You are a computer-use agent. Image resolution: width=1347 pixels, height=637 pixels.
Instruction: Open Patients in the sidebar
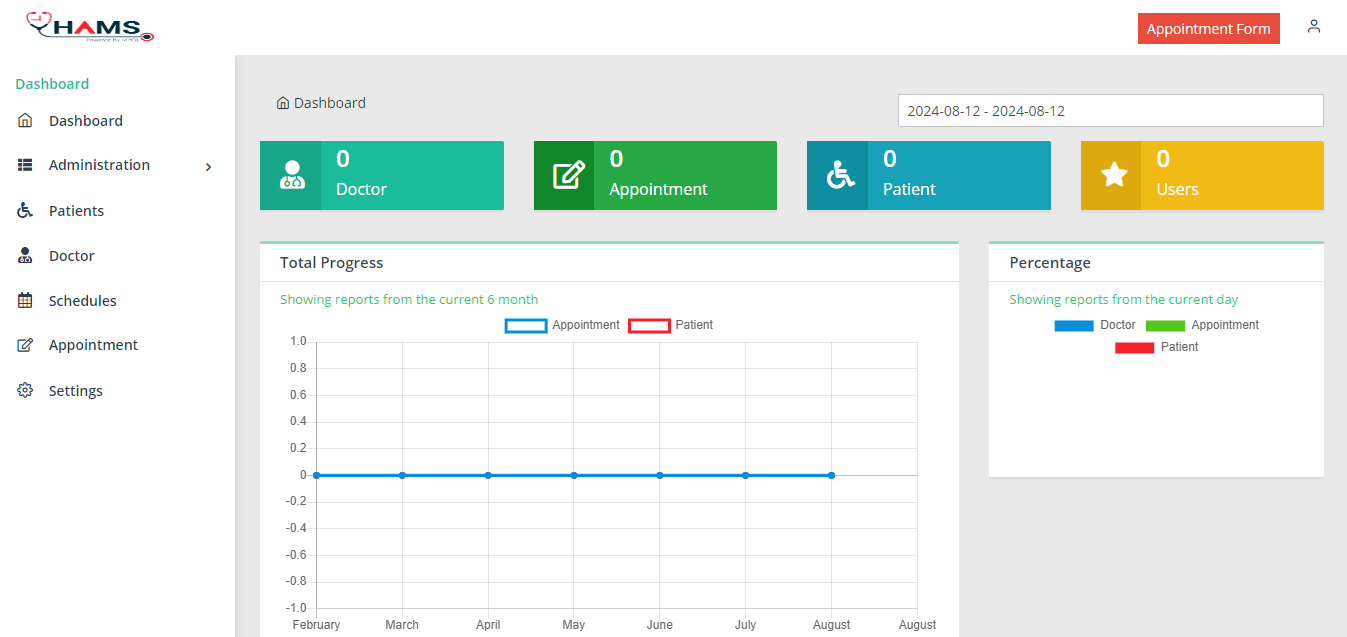pyautogui.click(x=76, y=211)
